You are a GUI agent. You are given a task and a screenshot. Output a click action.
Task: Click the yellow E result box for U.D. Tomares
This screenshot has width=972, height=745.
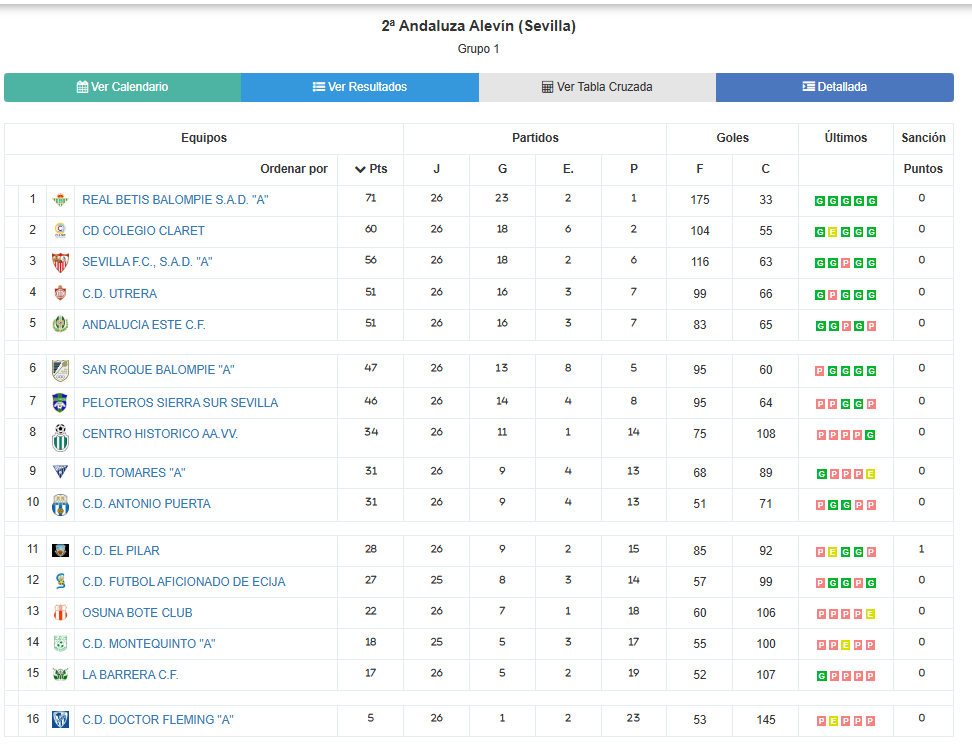click(870, 474)
